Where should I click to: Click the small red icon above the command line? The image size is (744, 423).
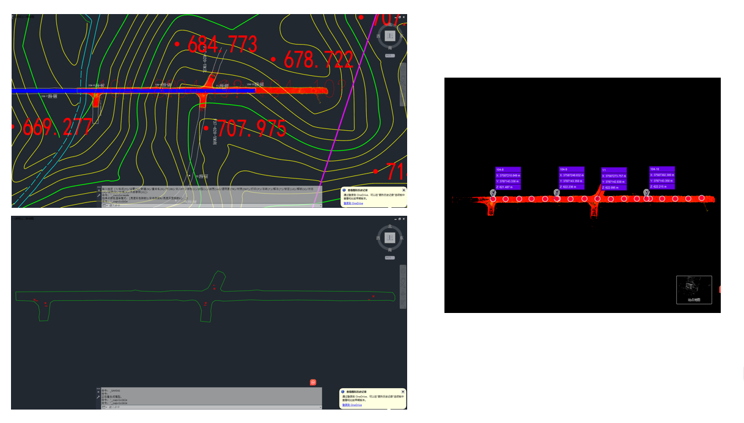[x=313, y=383]
